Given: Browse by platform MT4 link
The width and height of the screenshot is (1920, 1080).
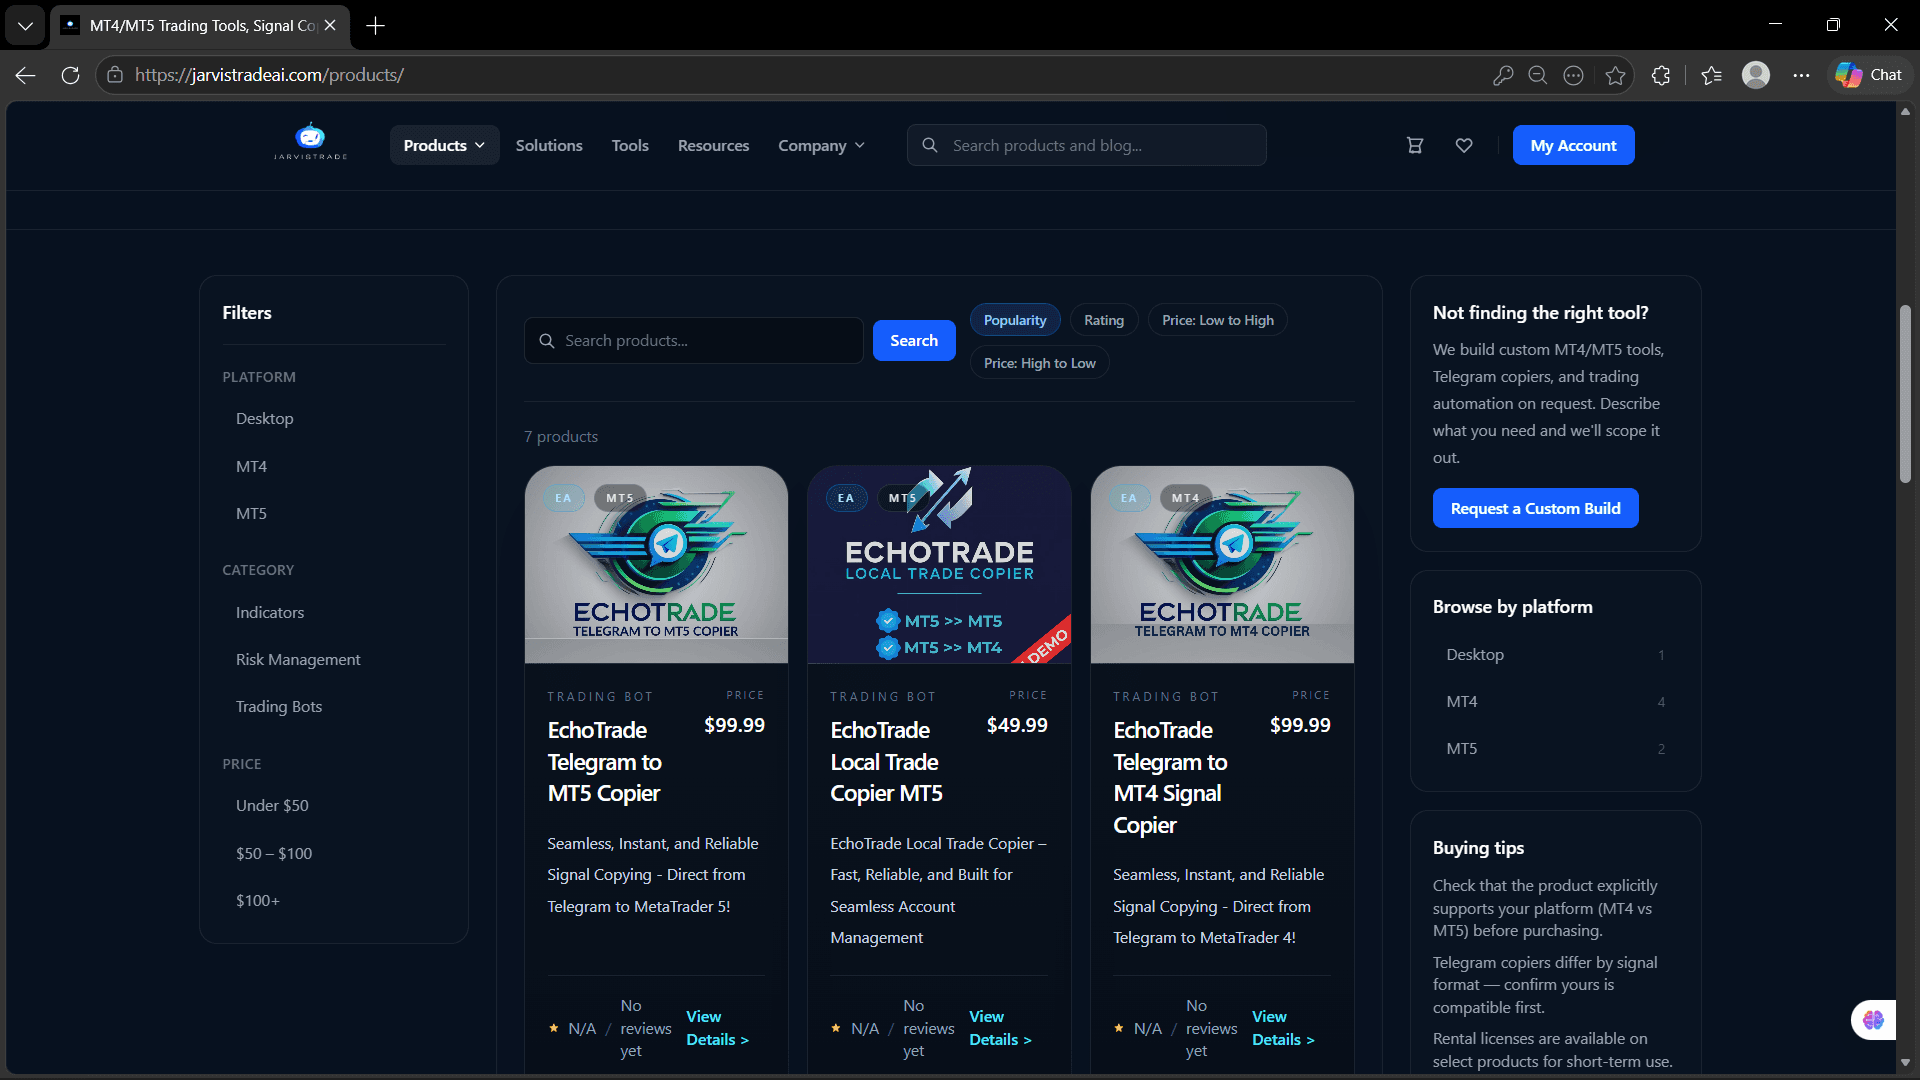Looking at the screenshot, I should 1555,702.
